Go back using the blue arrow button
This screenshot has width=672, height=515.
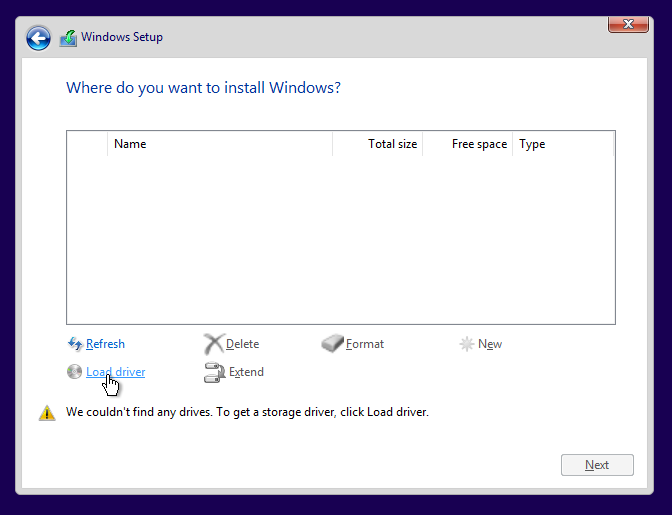point(38,38)
